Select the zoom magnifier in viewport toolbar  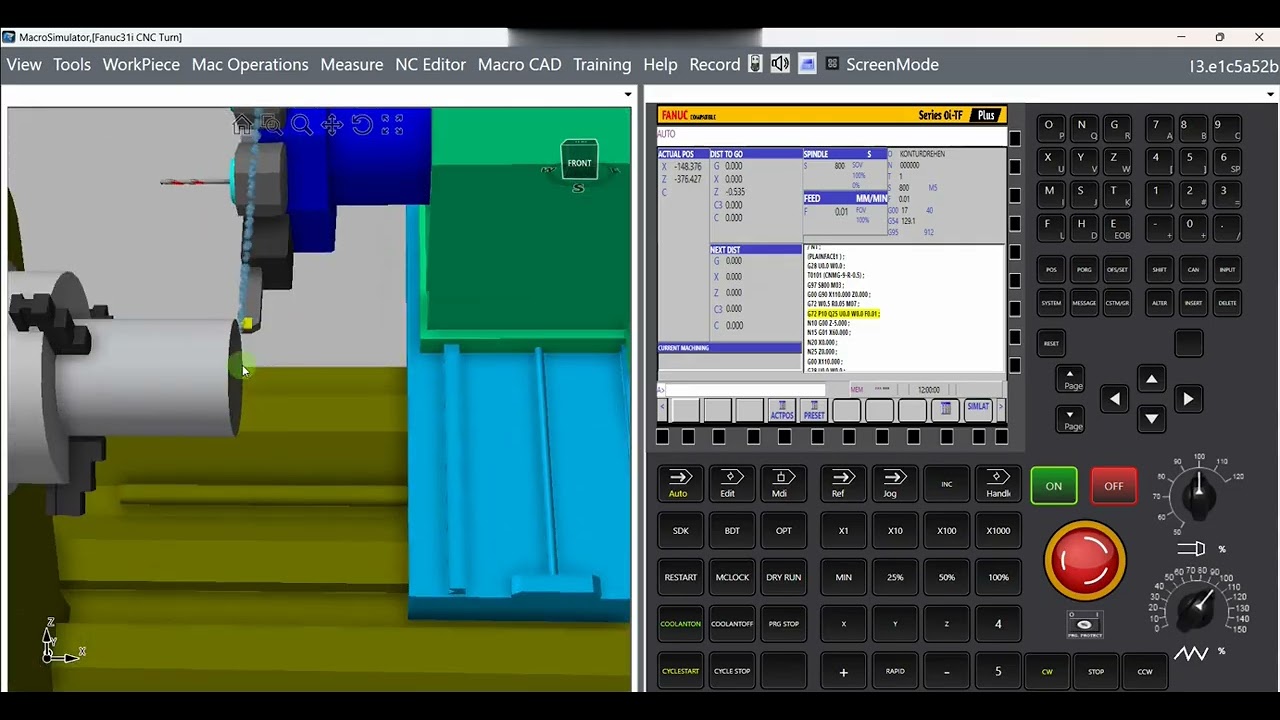(x=302, y=125)
